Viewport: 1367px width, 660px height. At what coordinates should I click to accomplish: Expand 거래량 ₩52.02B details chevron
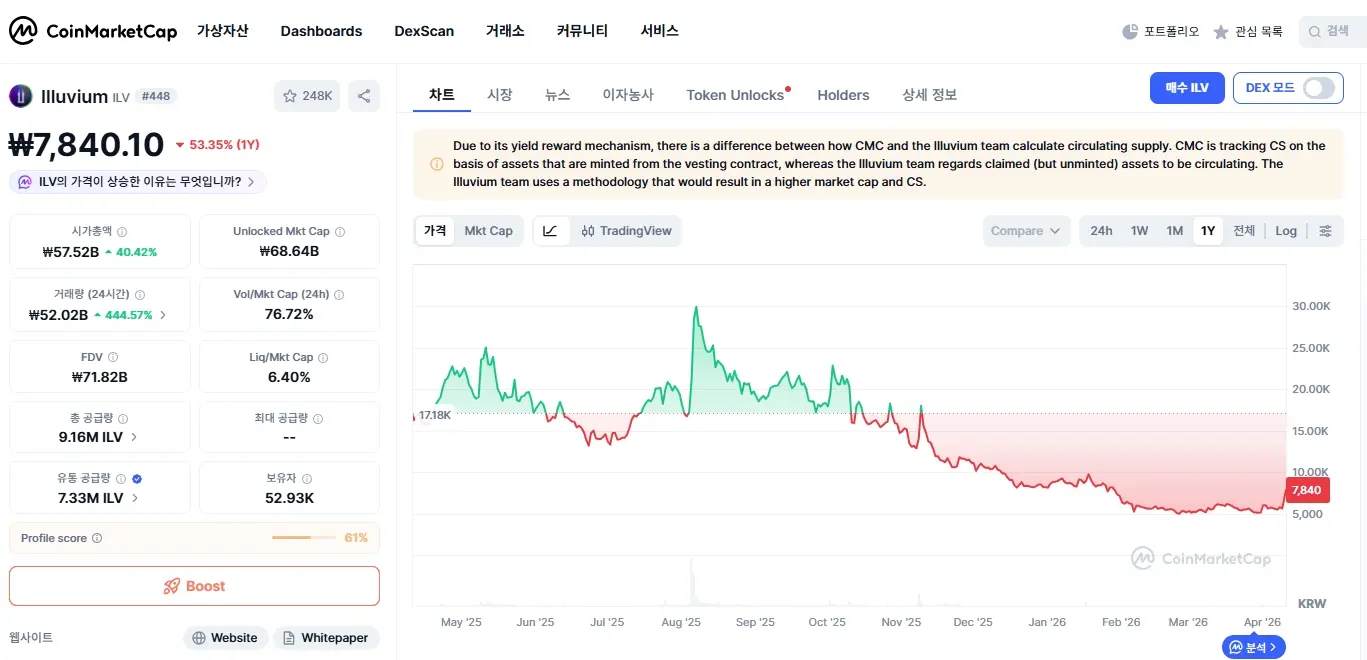pos(163,315)
